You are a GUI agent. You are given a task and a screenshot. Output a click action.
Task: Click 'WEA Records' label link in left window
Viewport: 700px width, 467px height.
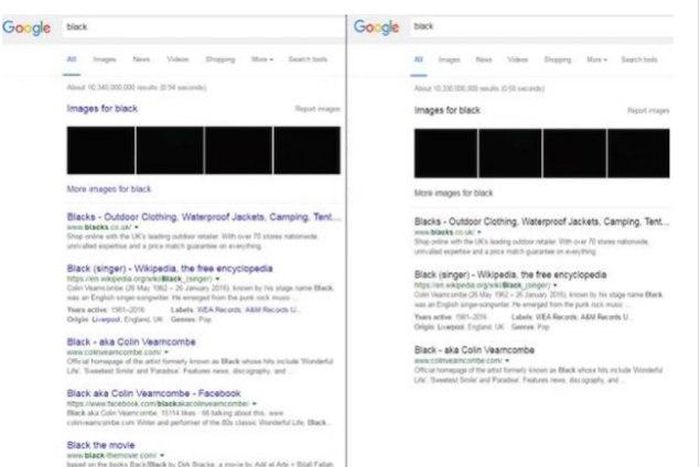click(219, 310)
